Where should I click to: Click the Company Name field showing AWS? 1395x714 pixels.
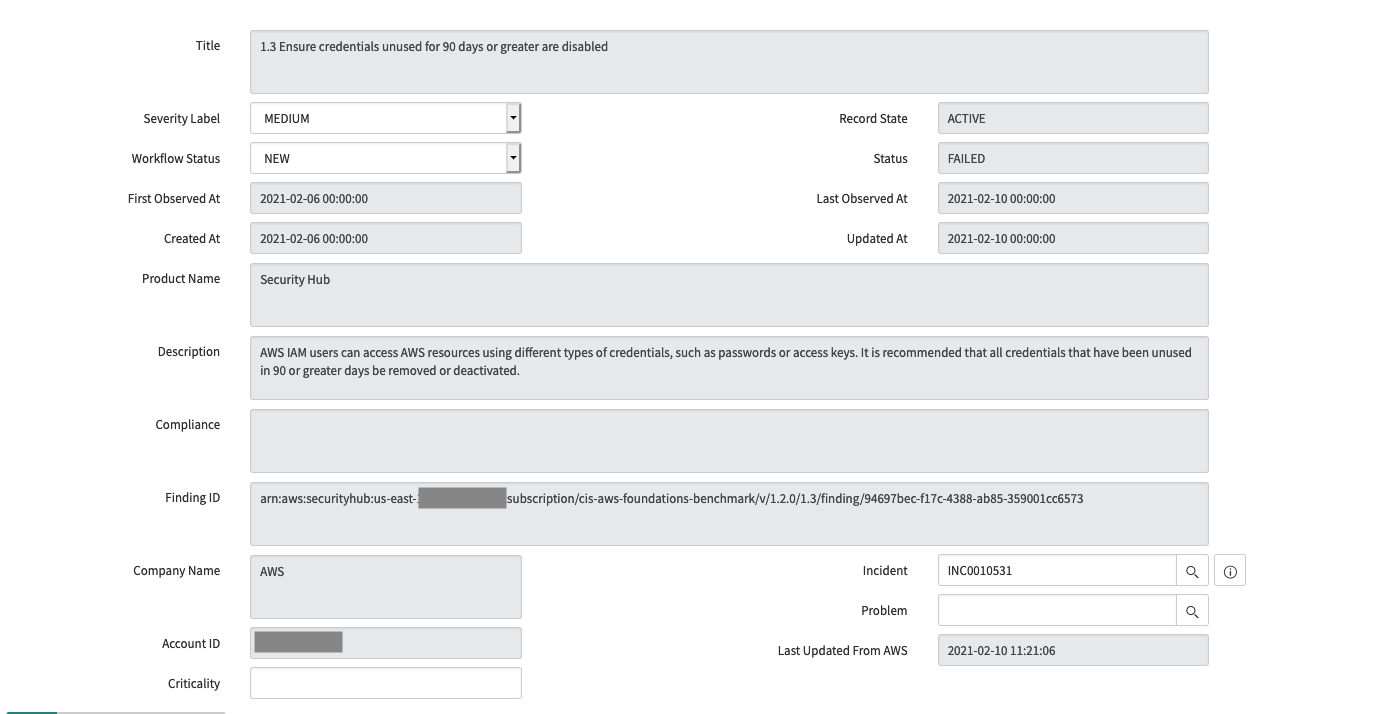(x=385, y=585)
